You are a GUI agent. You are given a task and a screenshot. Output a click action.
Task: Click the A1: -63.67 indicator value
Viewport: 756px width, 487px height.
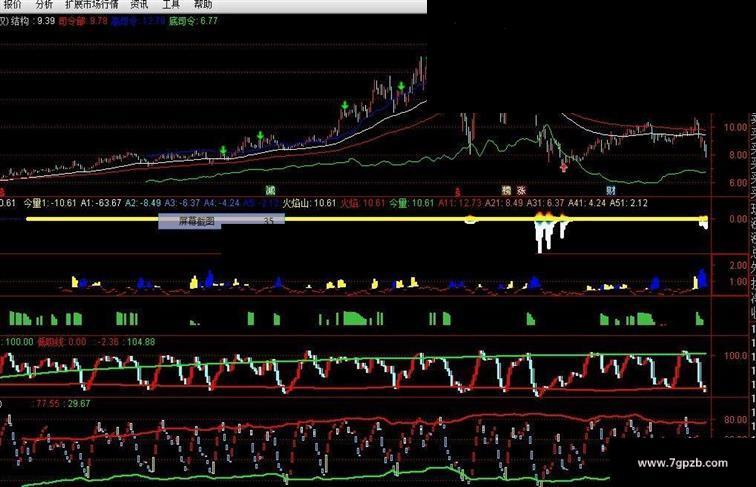pyautogui.click(x=101, y=203)
